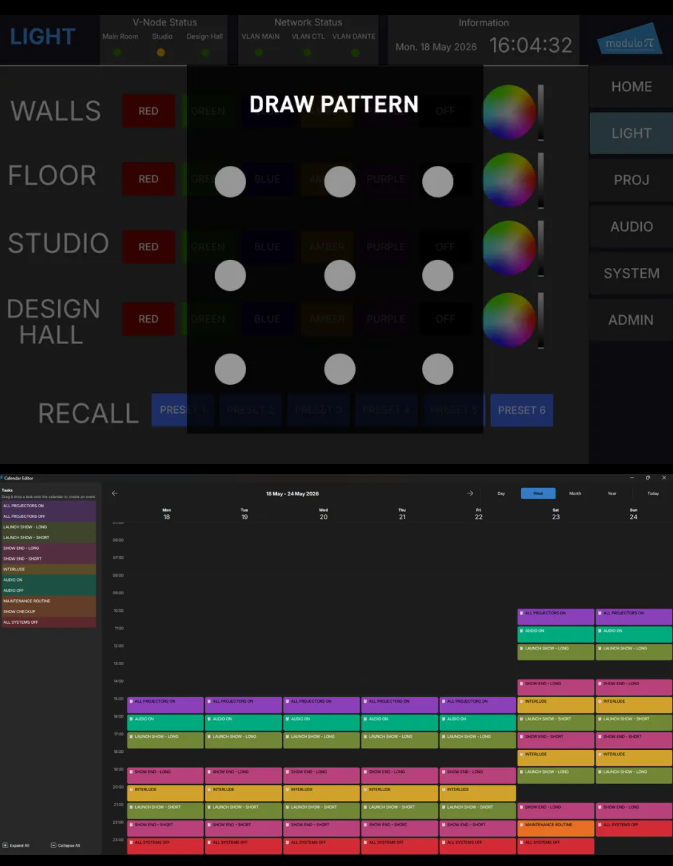Select the LIGHT page in side navigation
This screenshot has width=673, height=866.
click(631, 133)
